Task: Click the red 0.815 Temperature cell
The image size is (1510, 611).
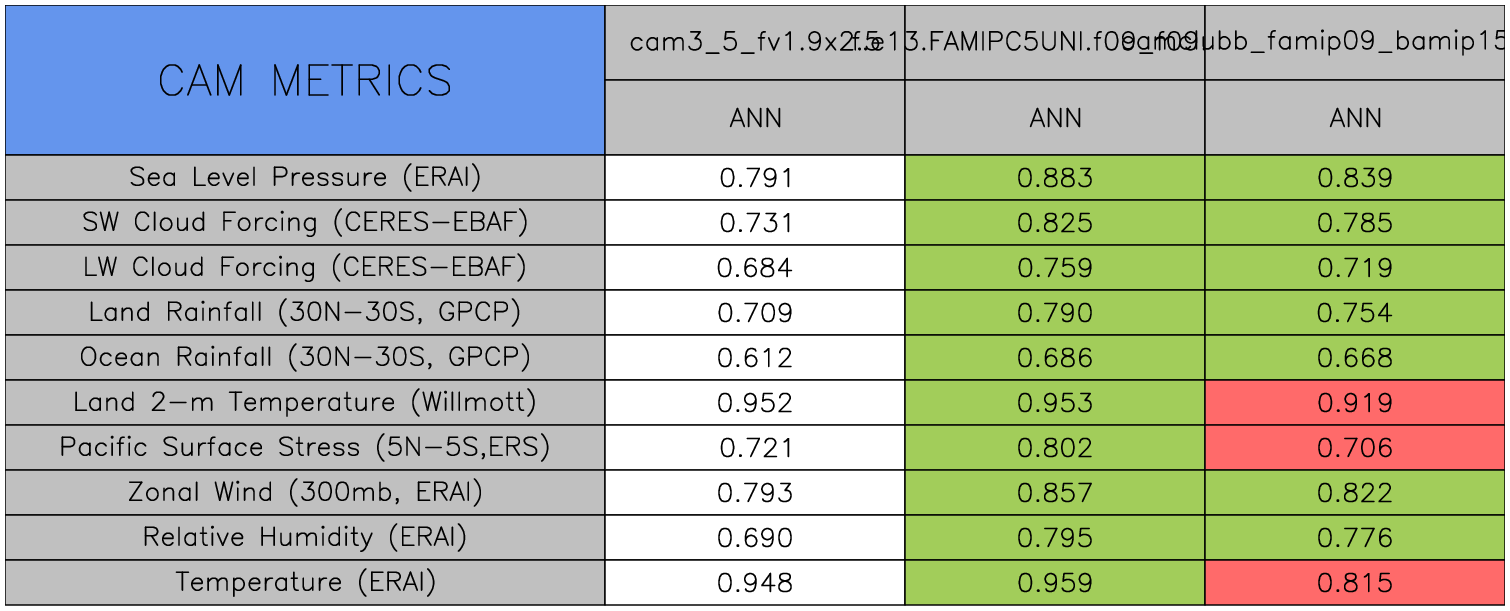Action: pos(1355,583)
